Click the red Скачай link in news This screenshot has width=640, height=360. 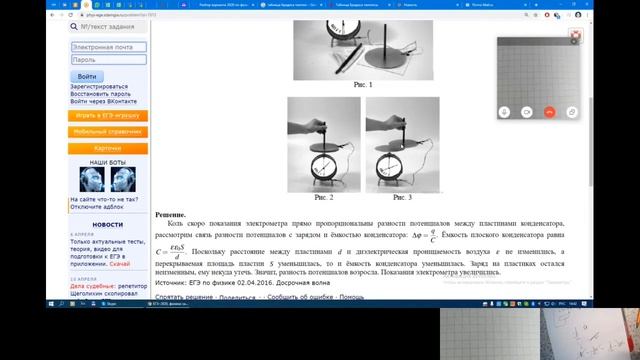[120, 264]
